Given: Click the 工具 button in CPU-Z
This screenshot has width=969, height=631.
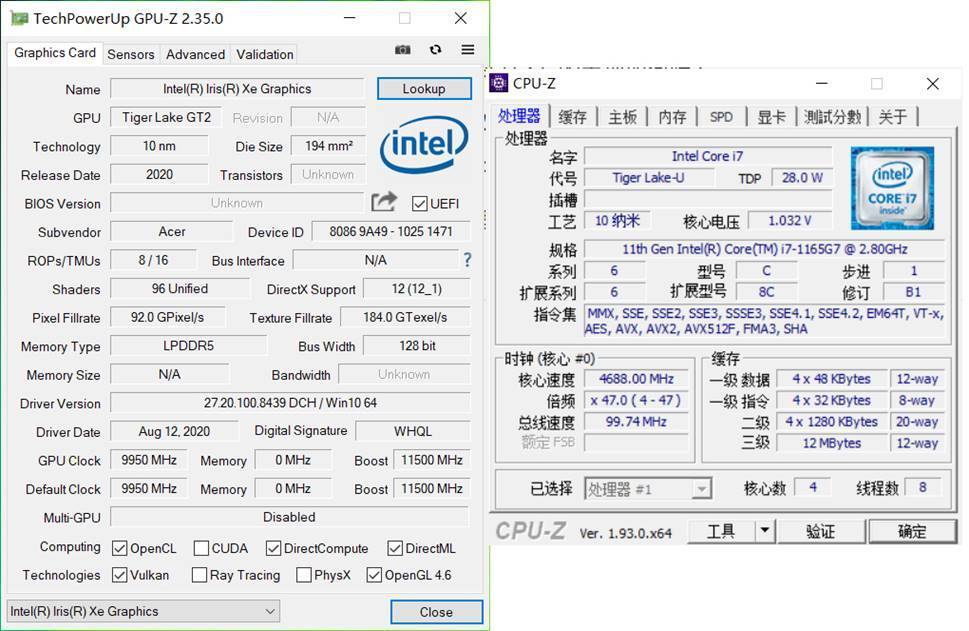Looking at the screenshot, I should (721, 531).
